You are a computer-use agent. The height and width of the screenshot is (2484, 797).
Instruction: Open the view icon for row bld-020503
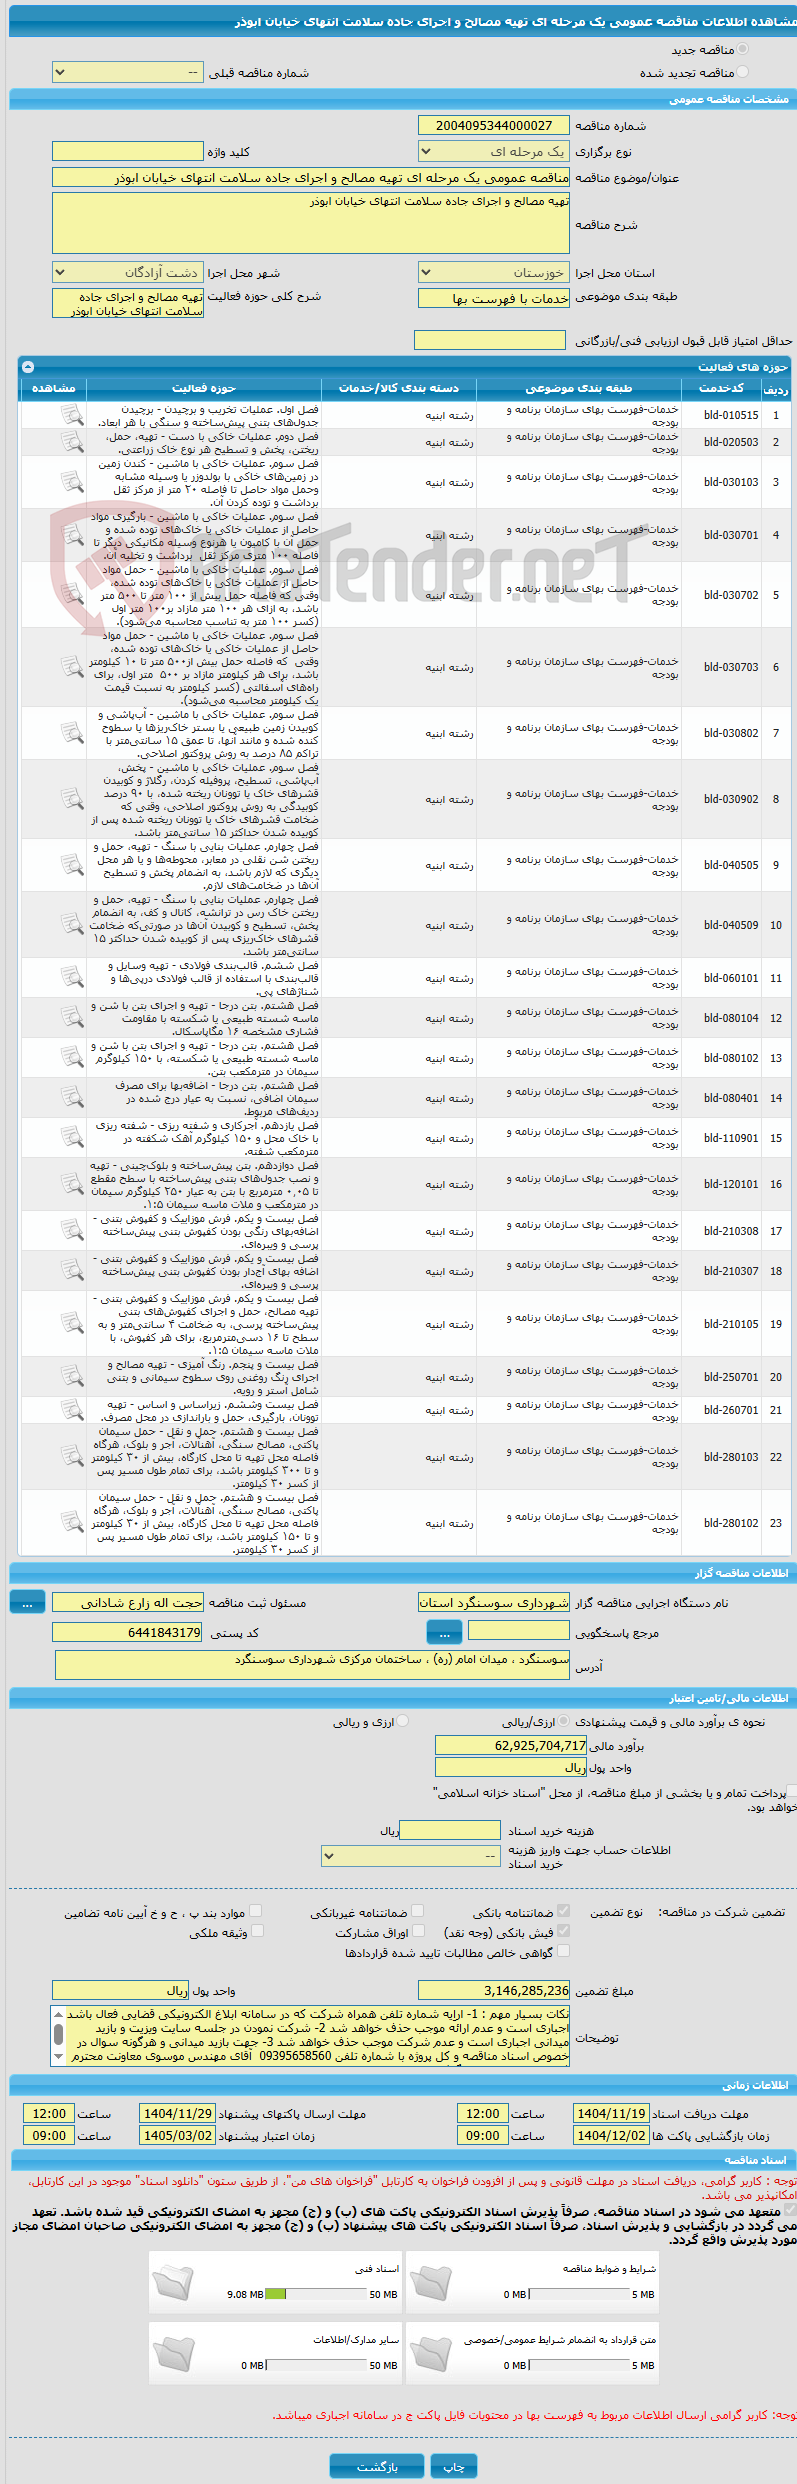pos(72,442)
